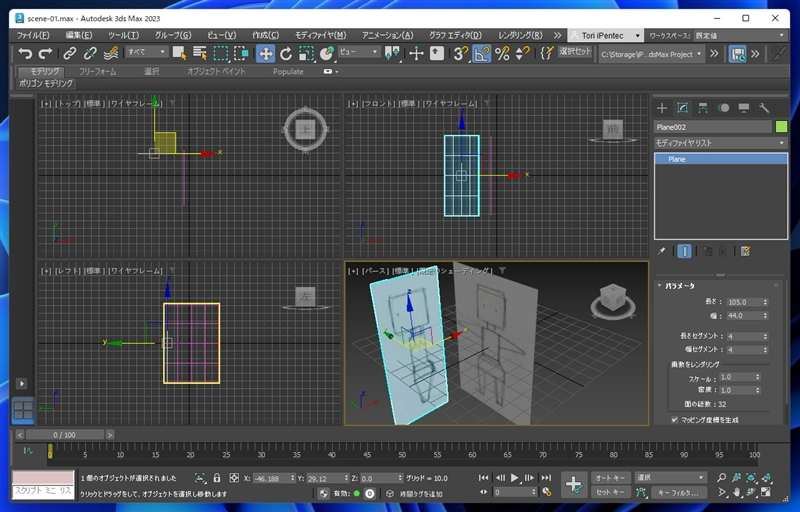Open the モディファイヤ(M) menu
This screenshot has width=800, height=512.
(x=320, y=35)
